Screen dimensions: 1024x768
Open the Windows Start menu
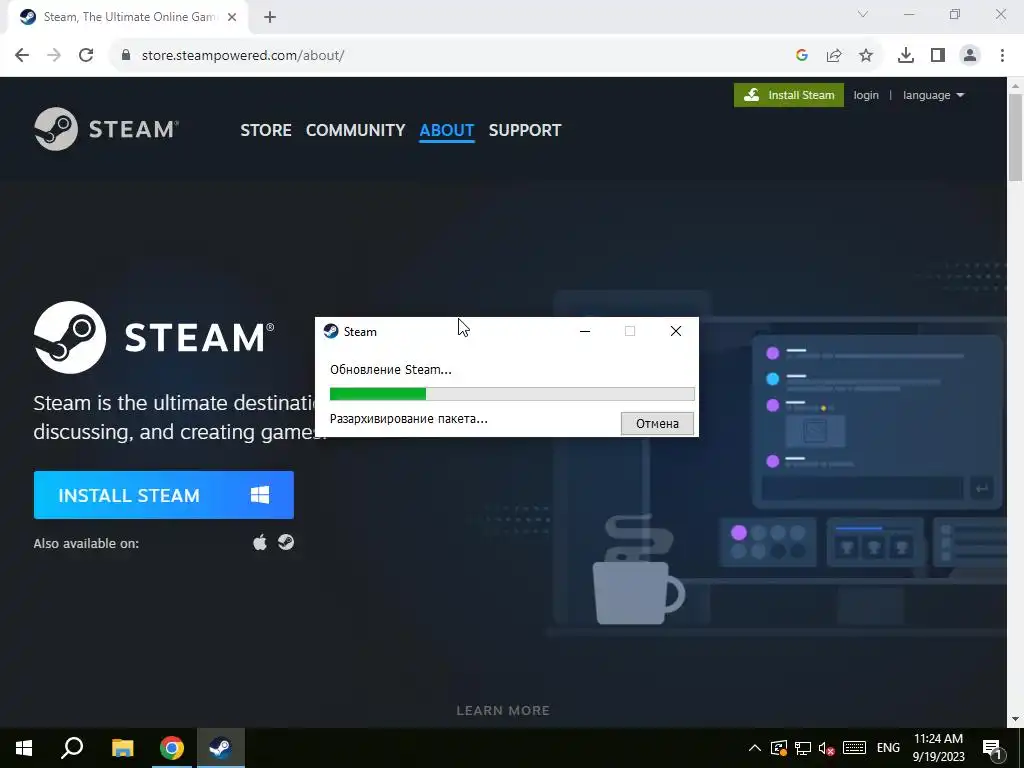(x=24, y=748)
